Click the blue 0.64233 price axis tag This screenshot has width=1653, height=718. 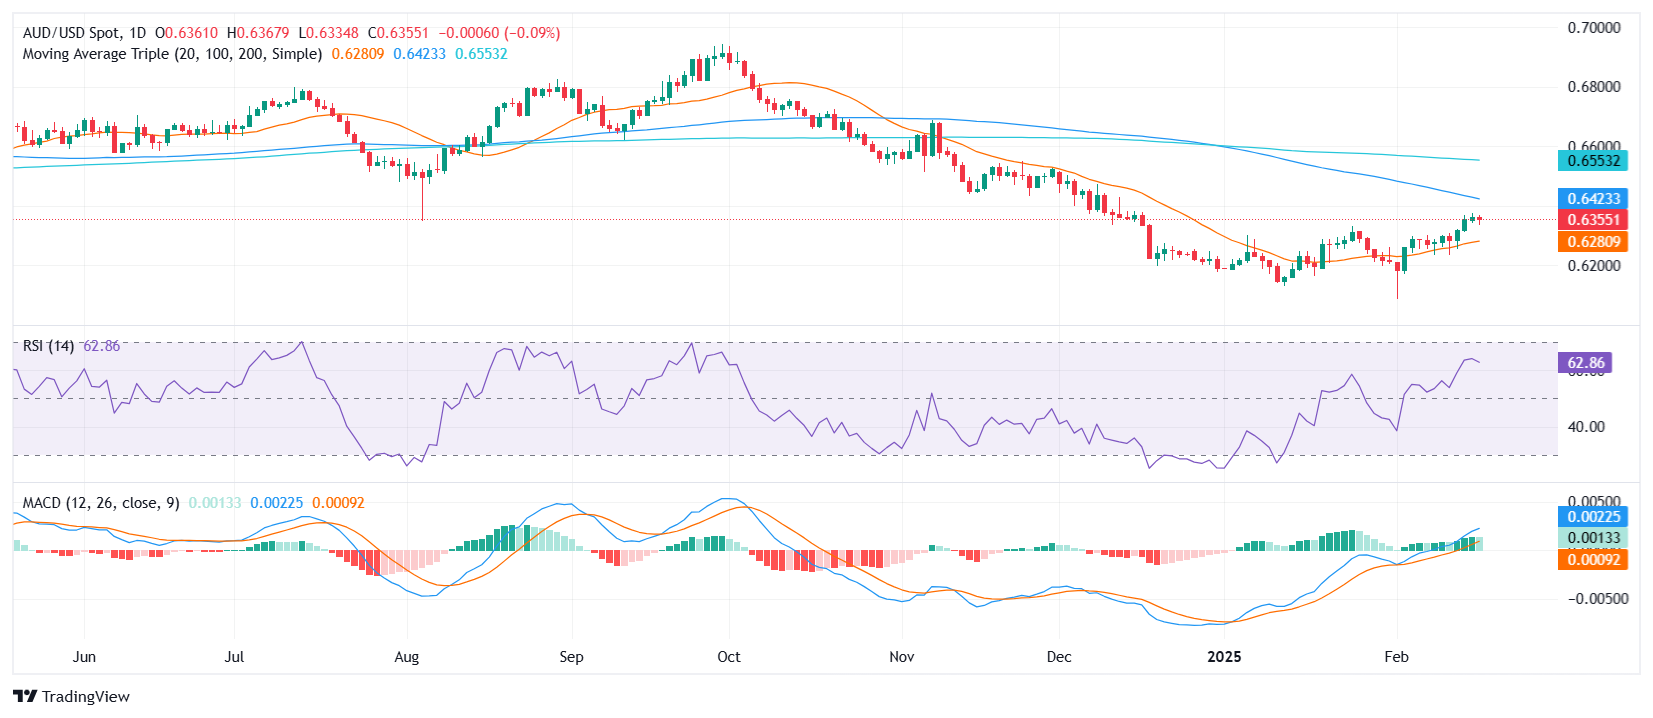pos(1593,199)
